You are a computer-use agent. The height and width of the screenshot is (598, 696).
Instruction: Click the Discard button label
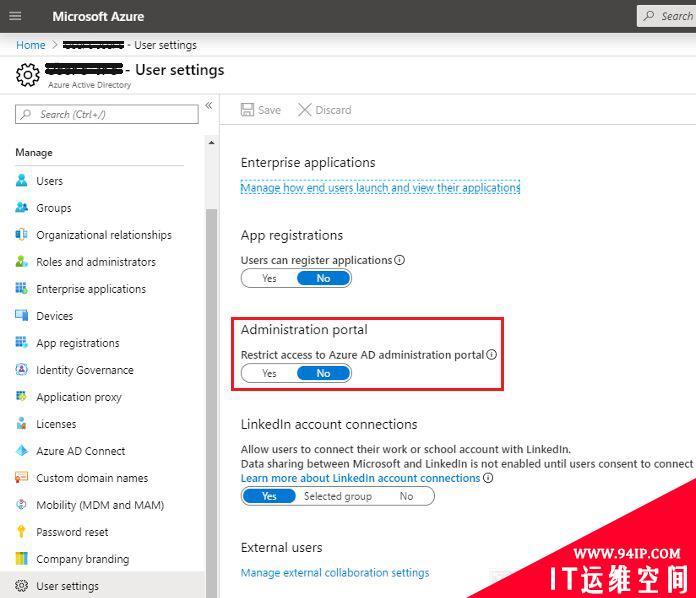click(333, 110)
